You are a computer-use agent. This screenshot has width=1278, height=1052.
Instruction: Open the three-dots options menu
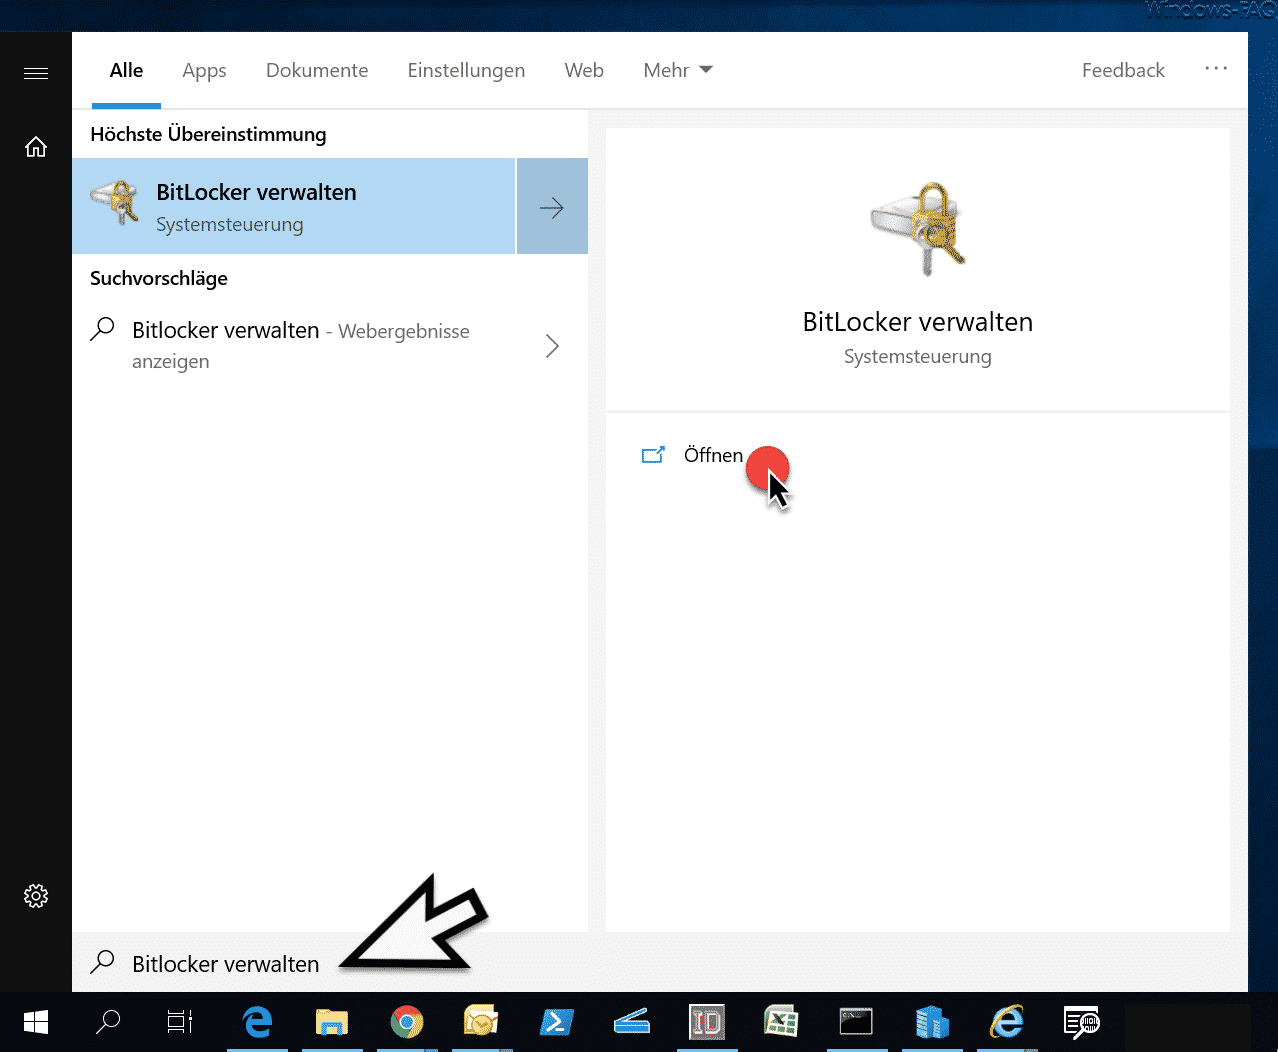click(x=1216, y=68)
